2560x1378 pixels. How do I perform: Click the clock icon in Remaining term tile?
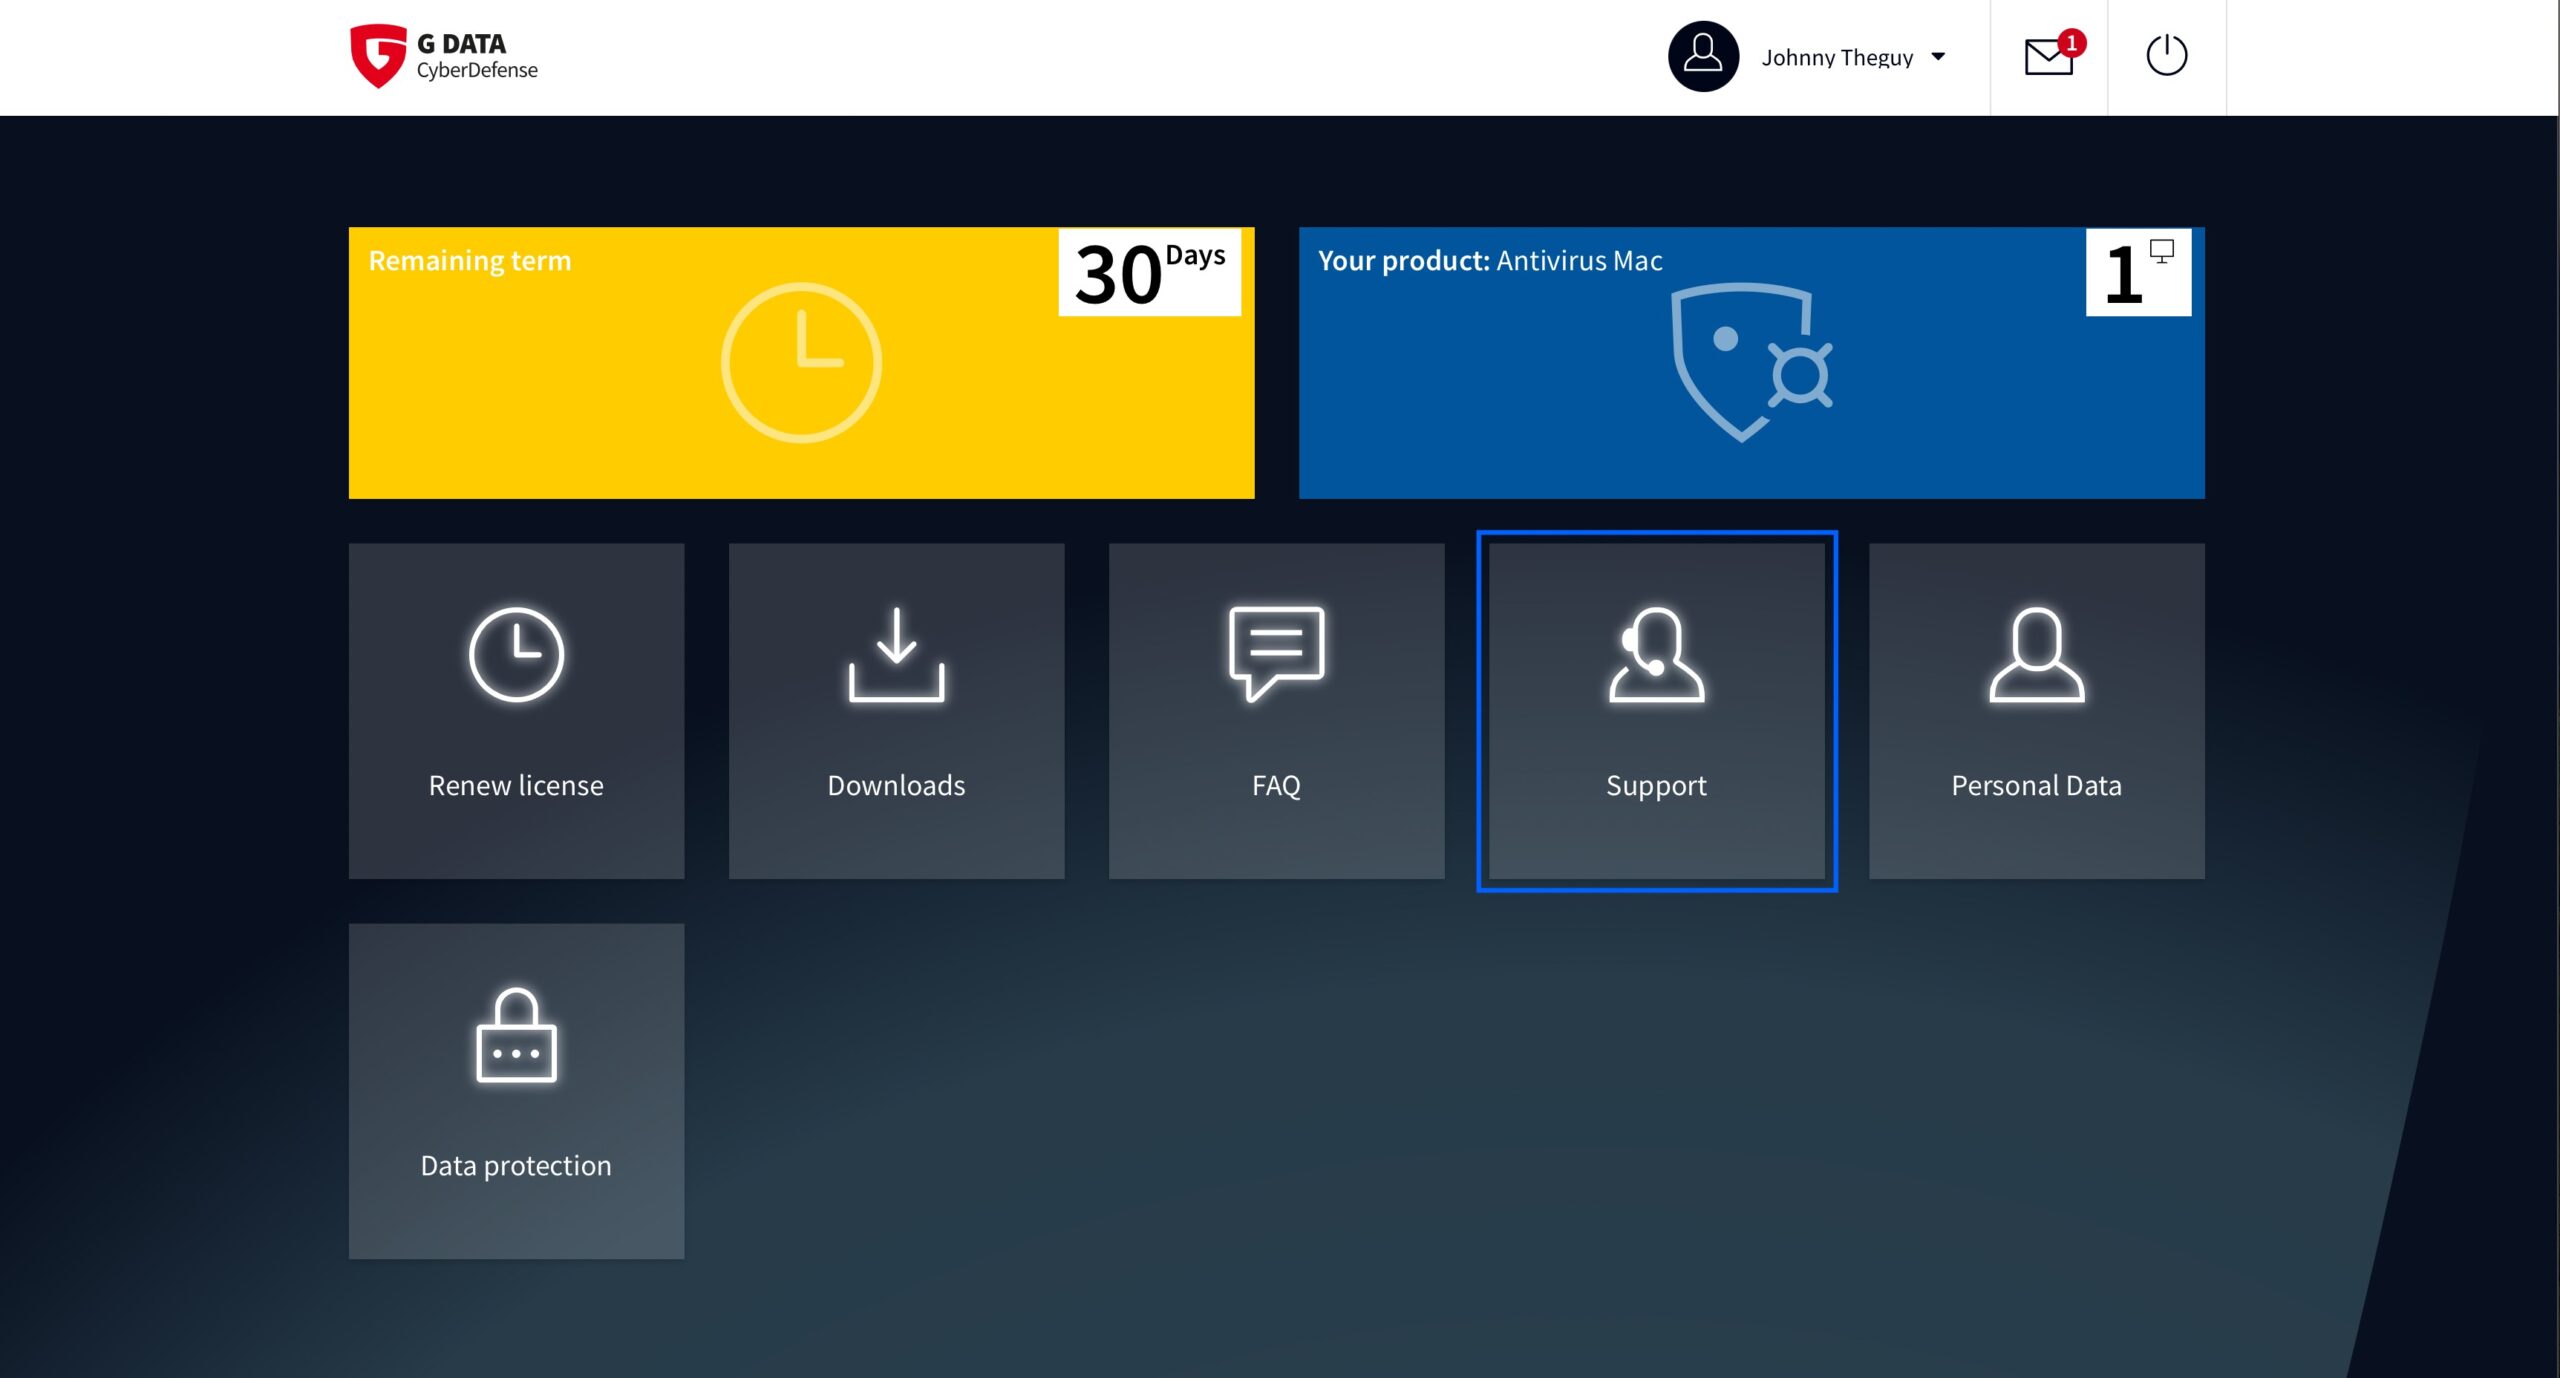pos(801,363)
